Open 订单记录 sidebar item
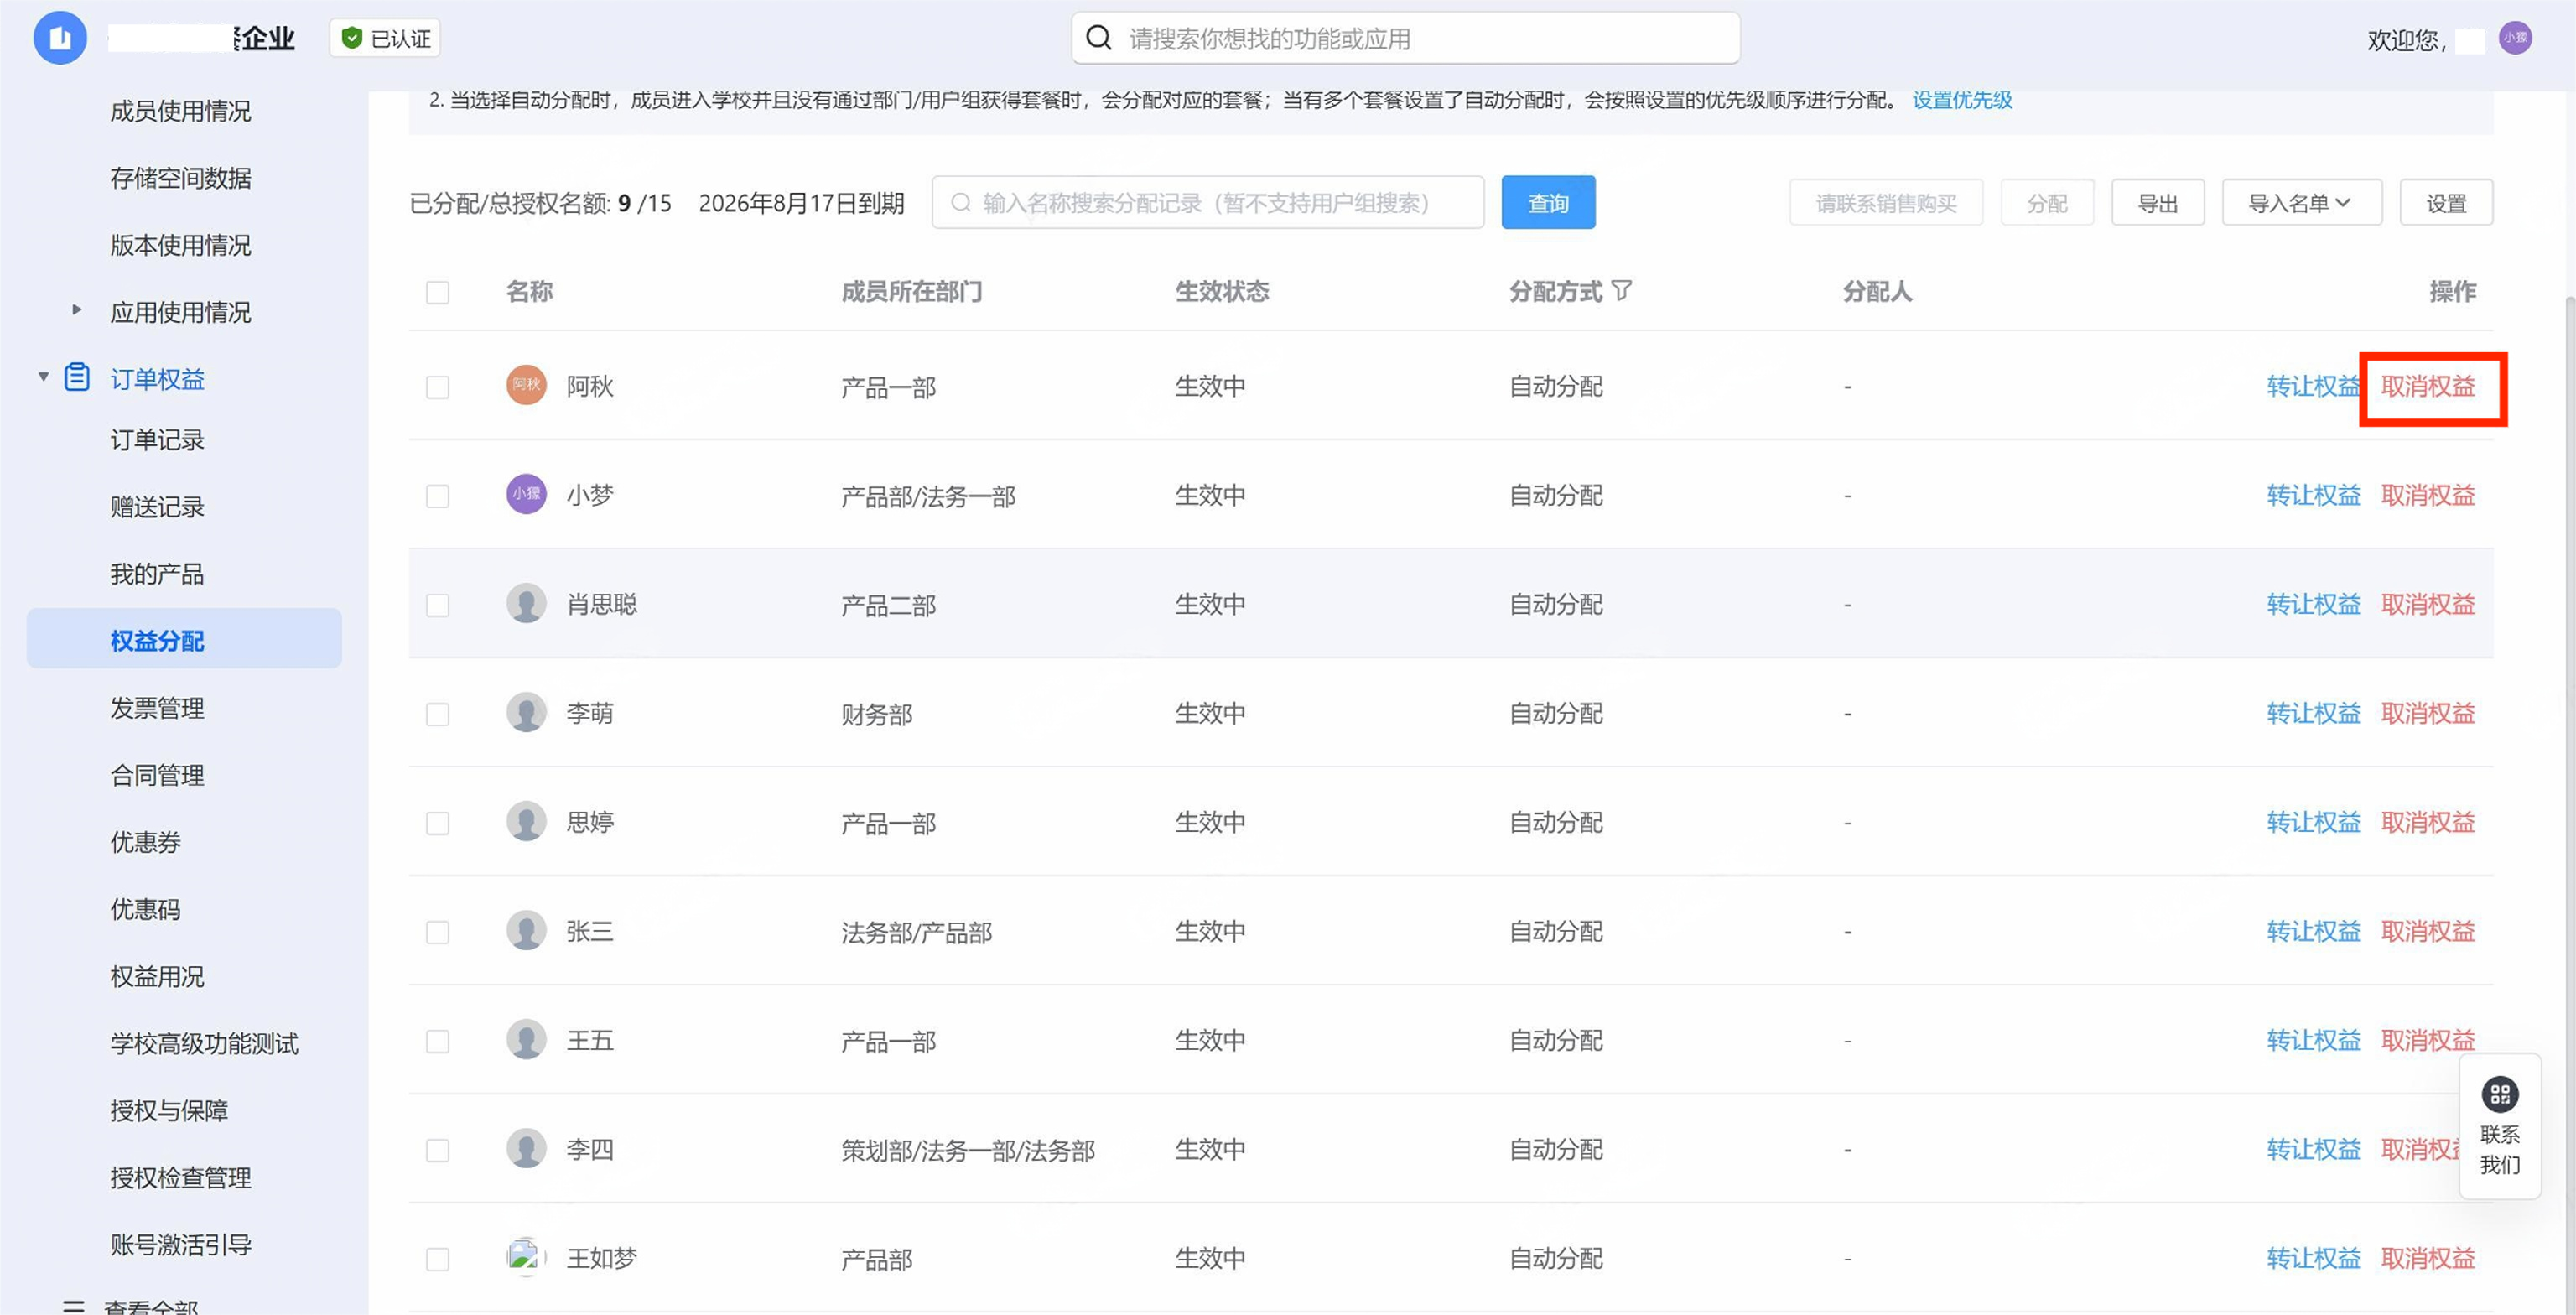Viewport: 2576px width, 1315px height. coord(157,440)
